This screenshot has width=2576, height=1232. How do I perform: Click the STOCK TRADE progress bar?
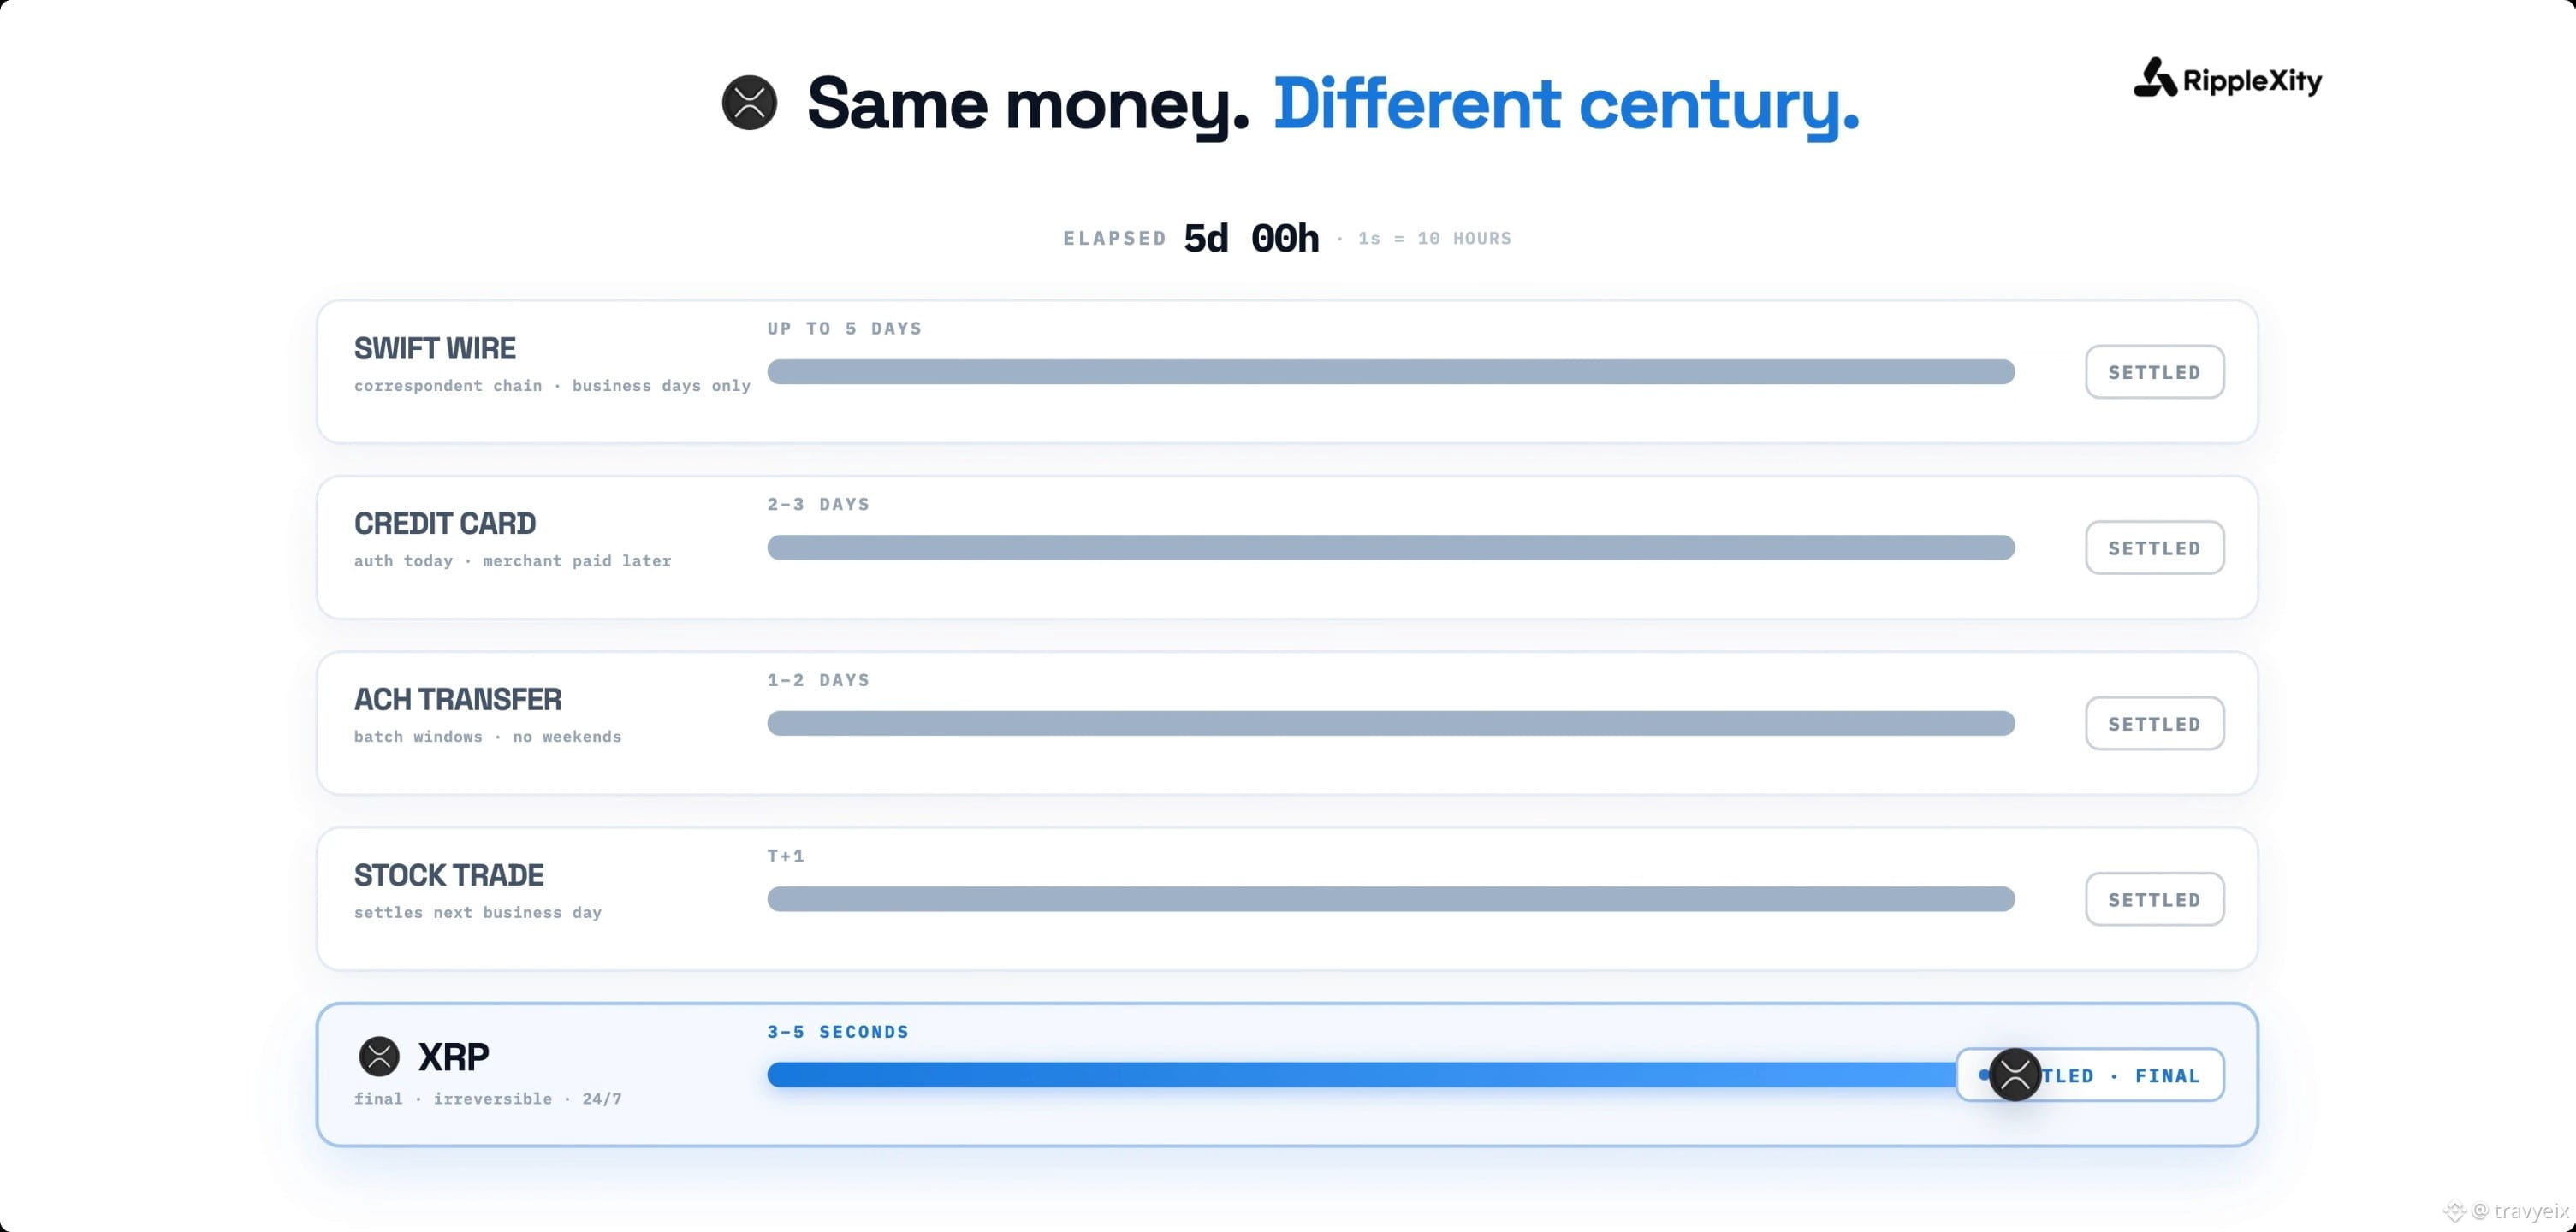pyautogui.click(x=1391, y=900)
